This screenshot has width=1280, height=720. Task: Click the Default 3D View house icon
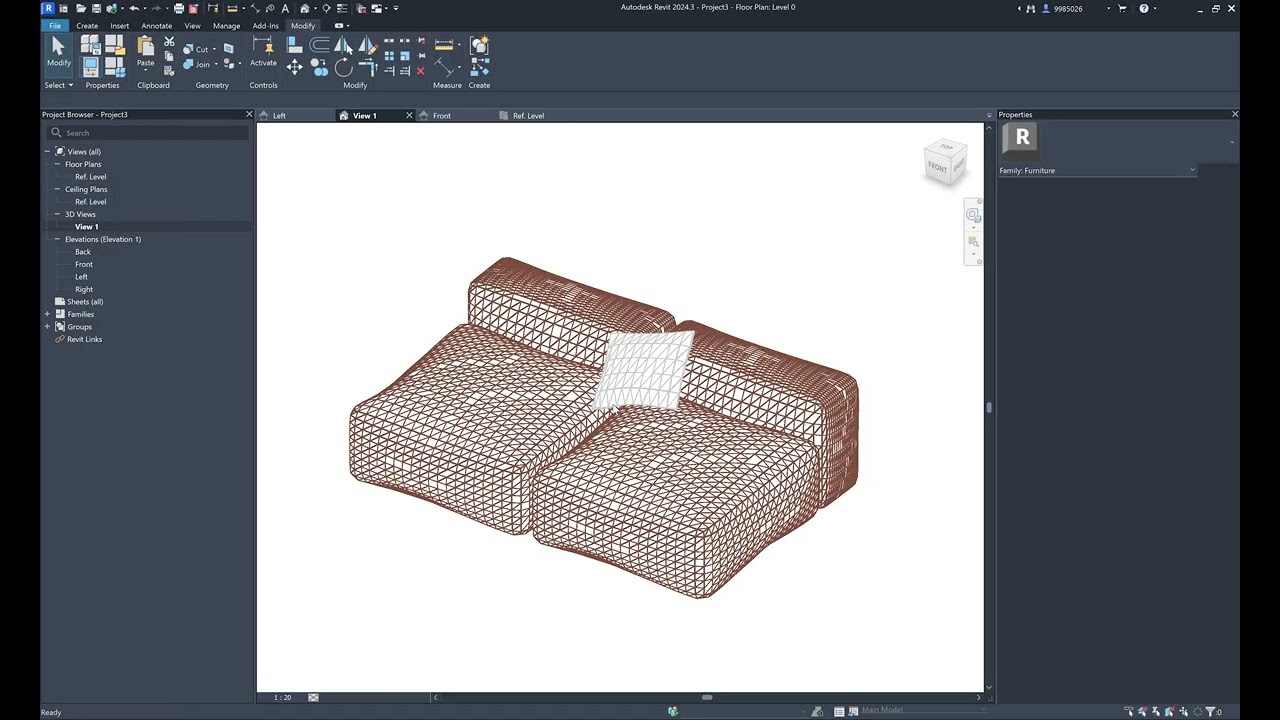305,8
